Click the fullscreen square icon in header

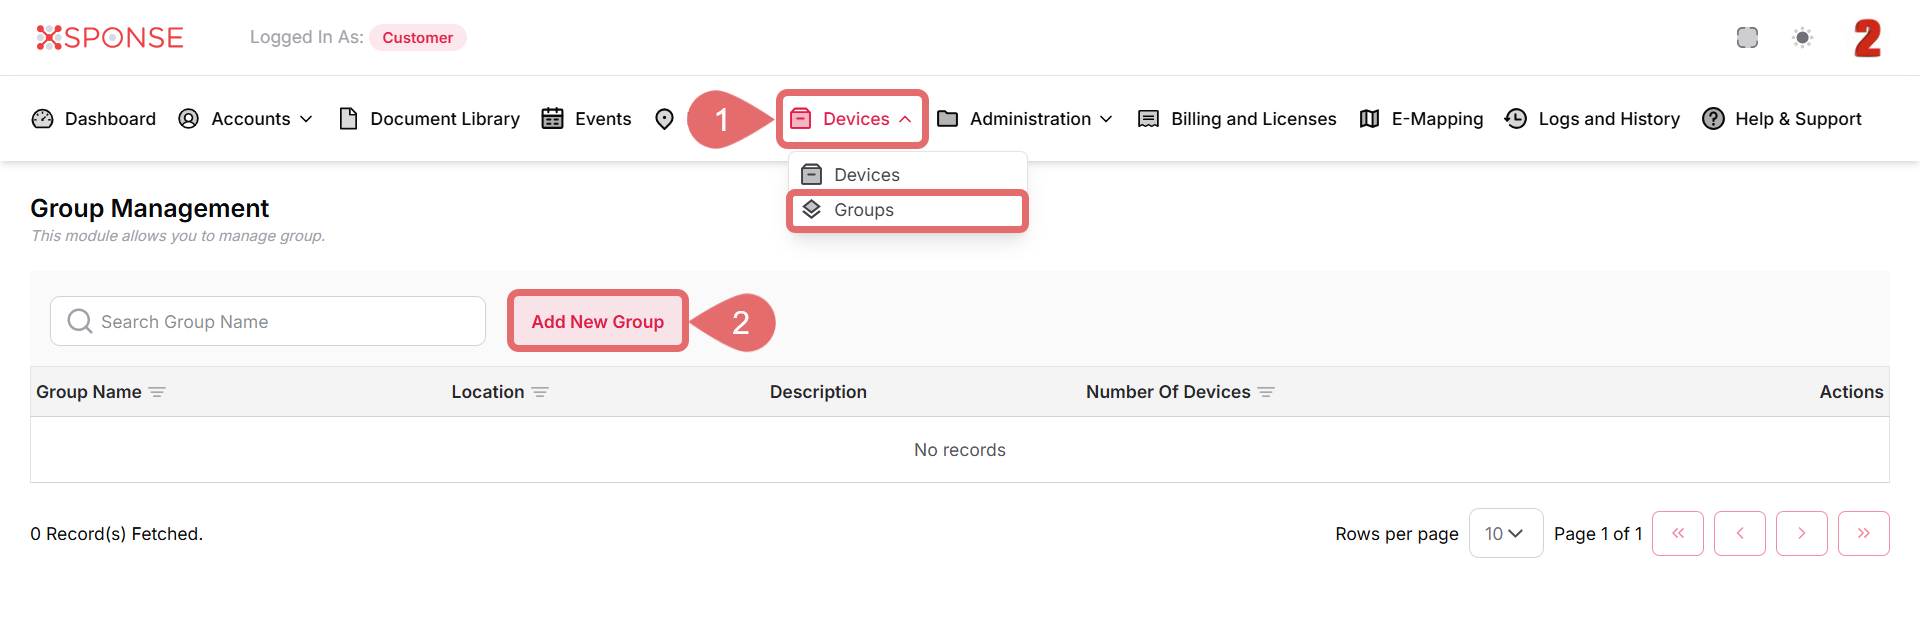1747,38
